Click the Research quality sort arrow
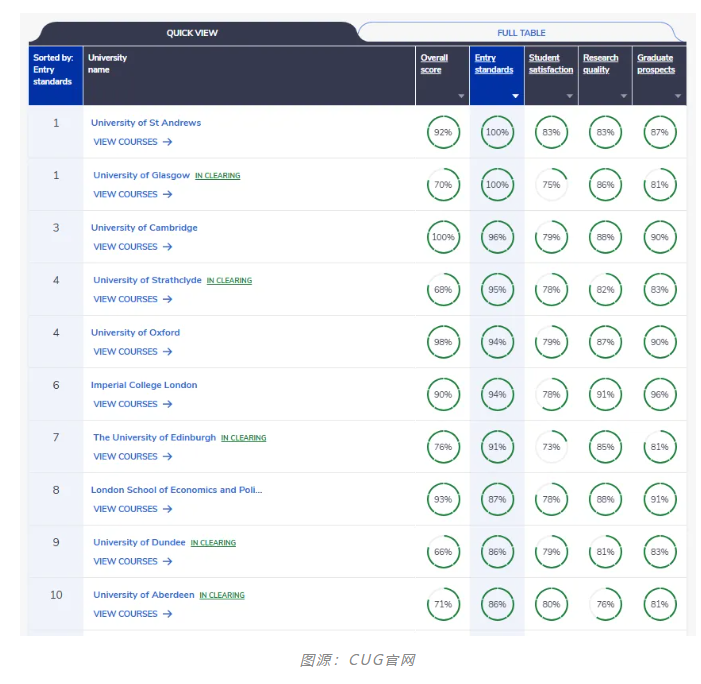The image size is (701, 684). point(624,96)
